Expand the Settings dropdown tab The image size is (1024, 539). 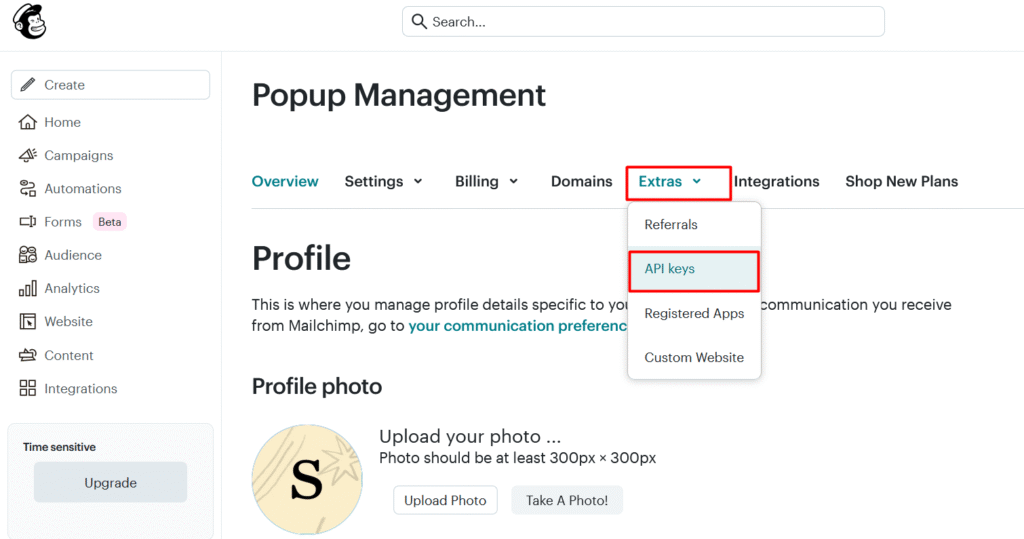click(x=384, y=181)
